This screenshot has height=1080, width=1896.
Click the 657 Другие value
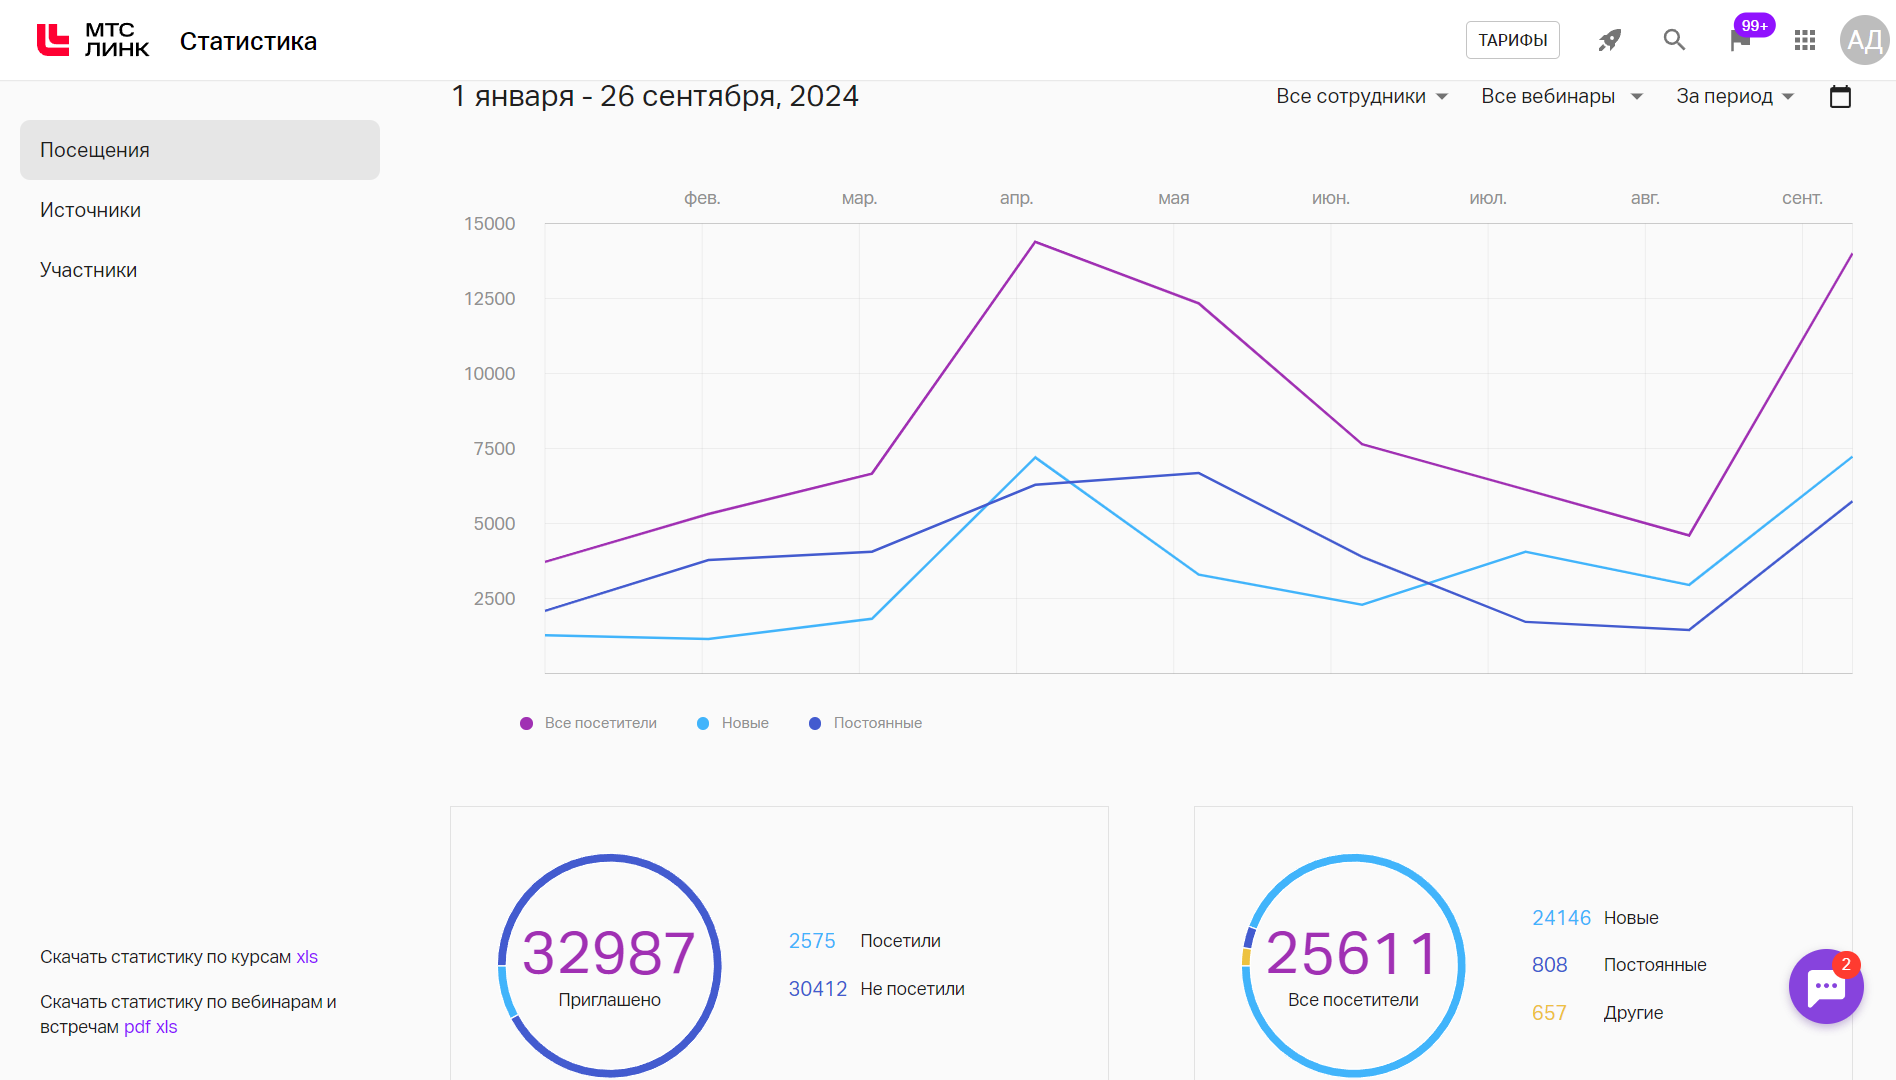pyautogui.click(x=1549, y=1013)
